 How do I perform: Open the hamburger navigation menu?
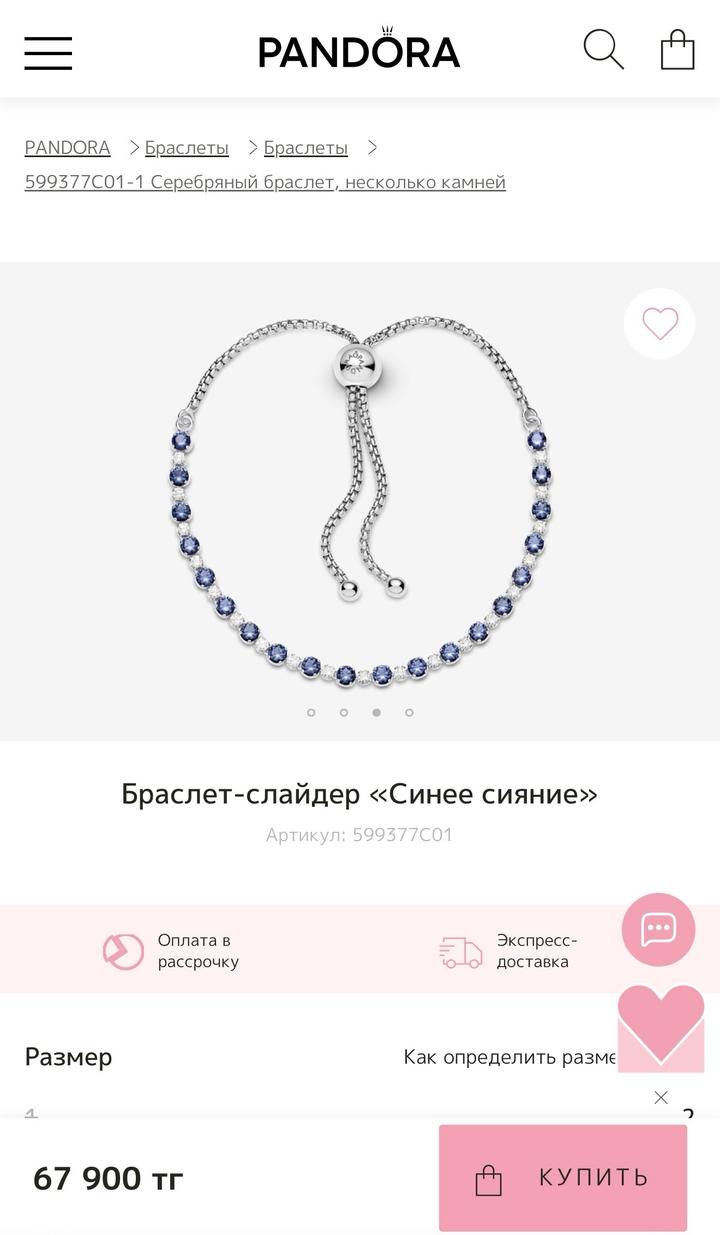click(x=48, y=52)
